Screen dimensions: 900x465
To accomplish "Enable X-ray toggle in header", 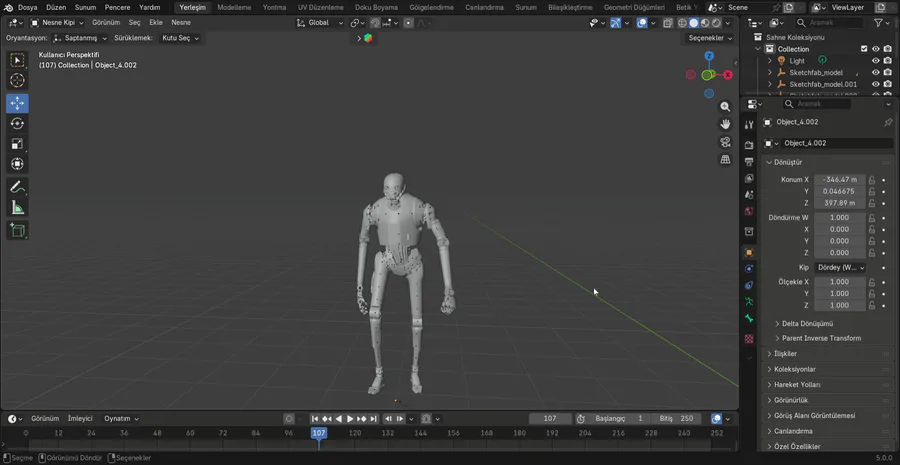I will pos(668,23).
